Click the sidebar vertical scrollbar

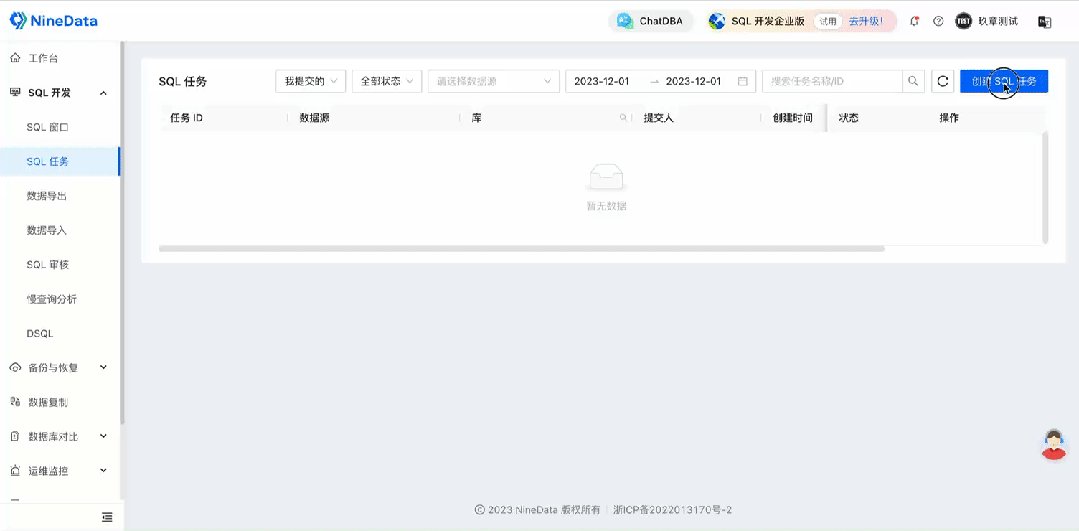pyautogui.click(x=122, y=232)
